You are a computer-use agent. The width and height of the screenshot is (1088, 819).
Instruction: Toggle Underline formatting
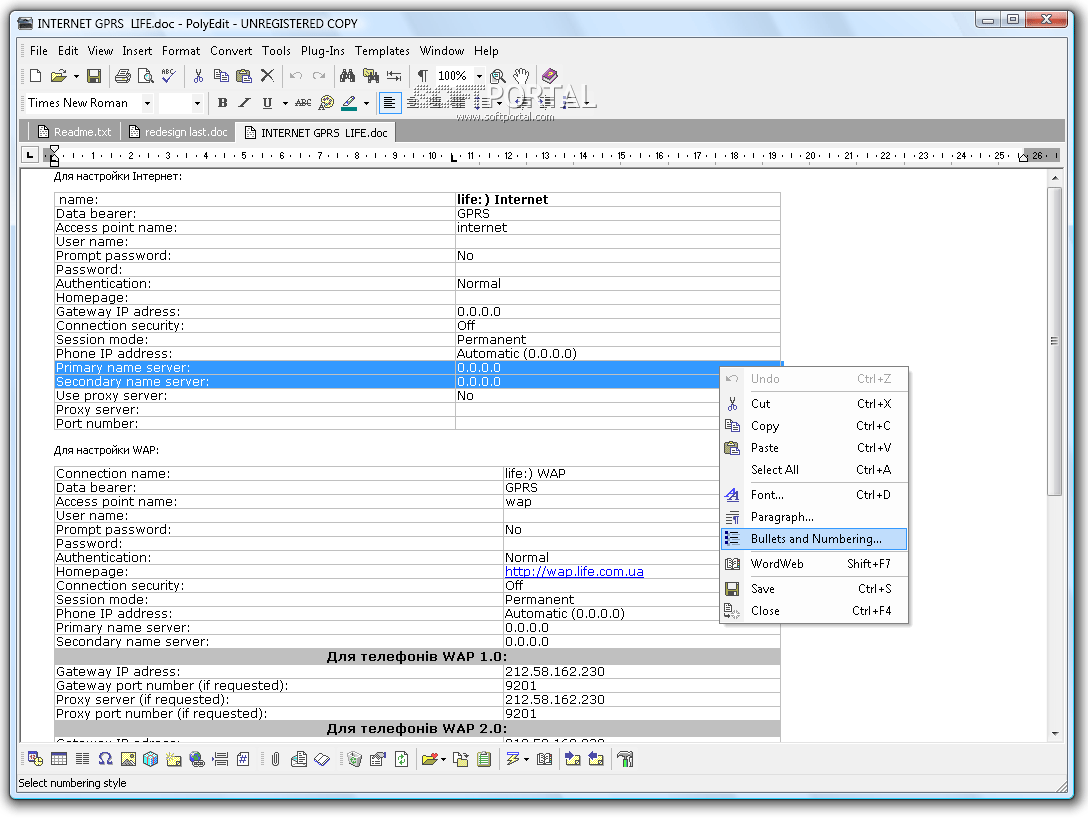click(x=267, y=103)
